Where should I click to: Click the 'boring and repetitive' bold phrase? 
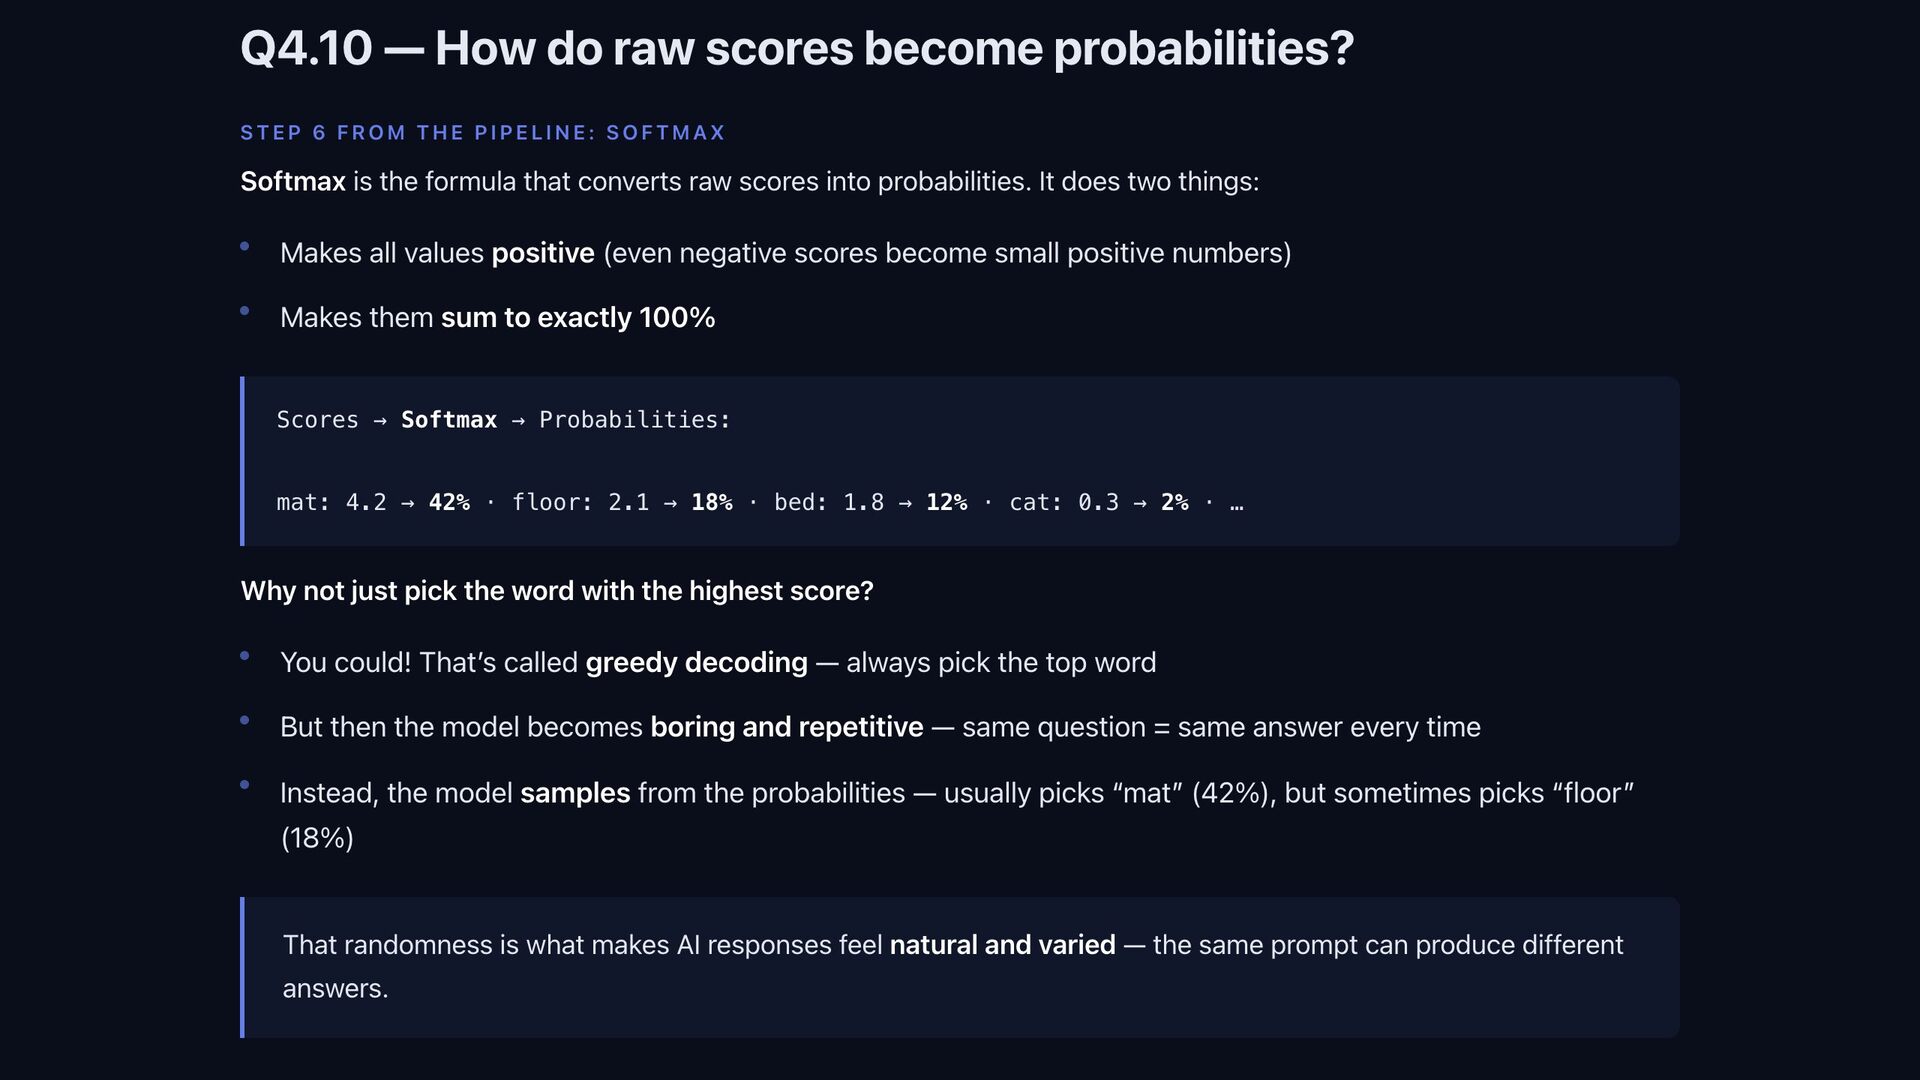(786, 727)
